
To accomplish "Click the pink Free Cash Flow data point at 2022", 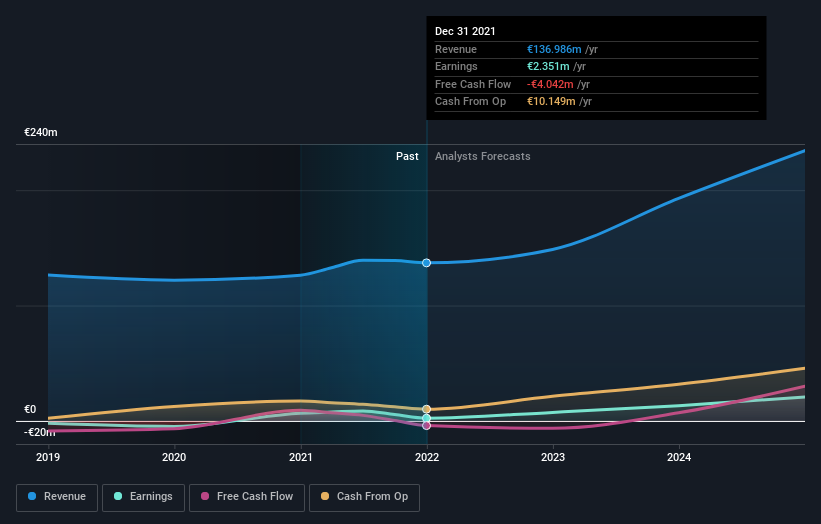I will point(427,426).
